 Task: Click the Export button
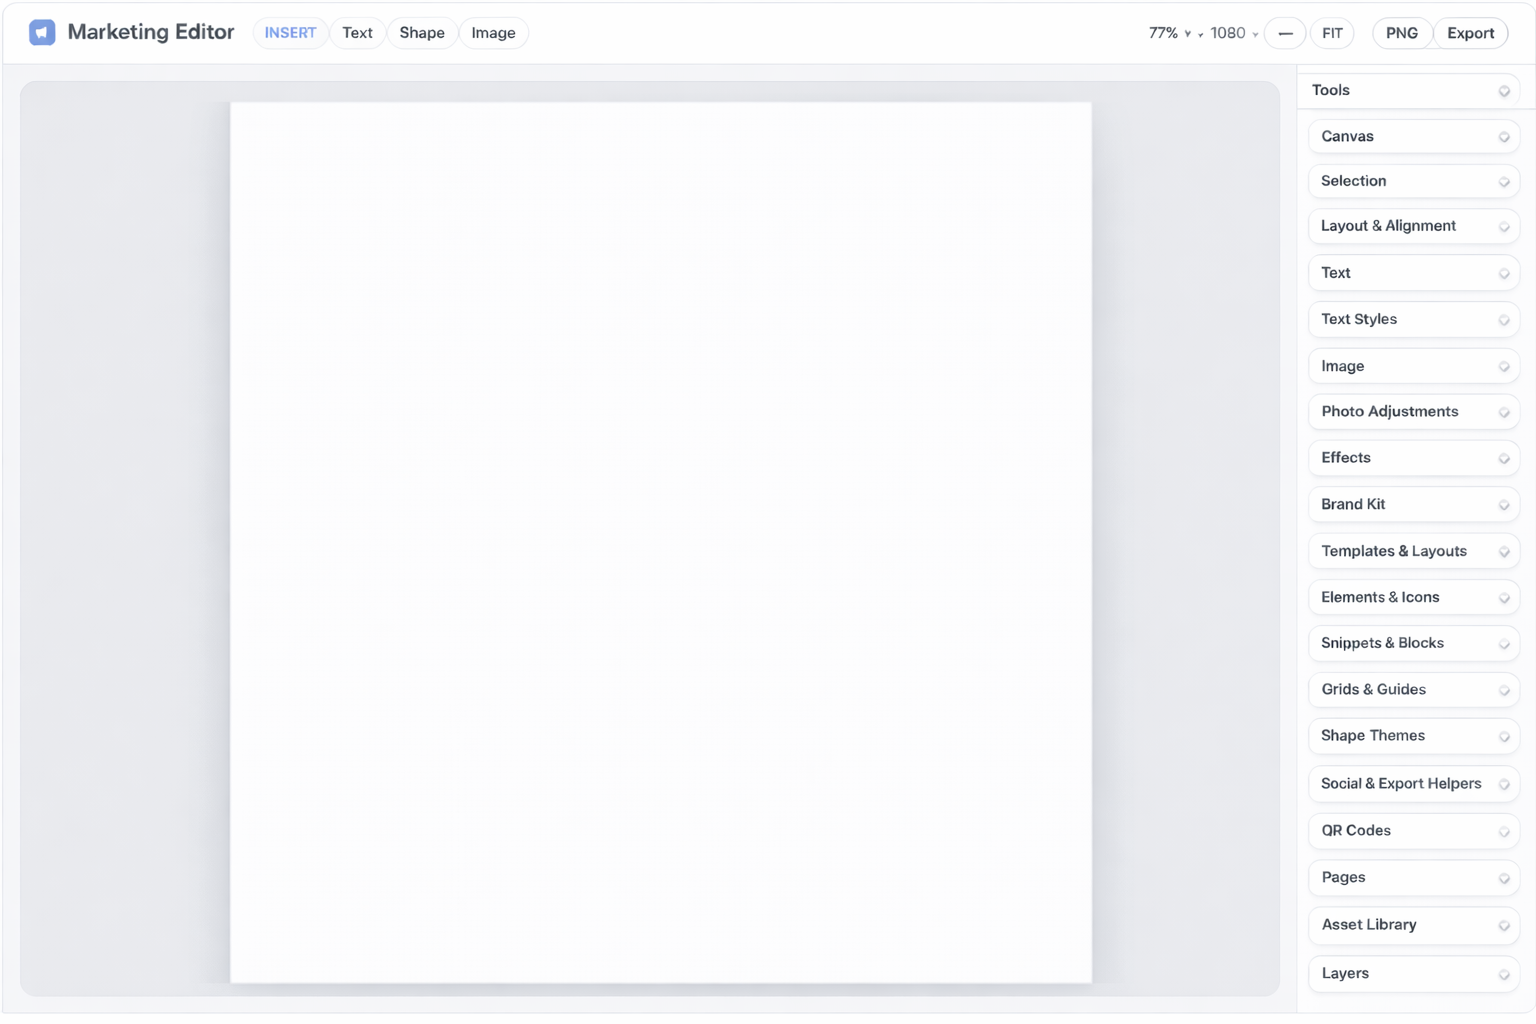point(1470,33)
